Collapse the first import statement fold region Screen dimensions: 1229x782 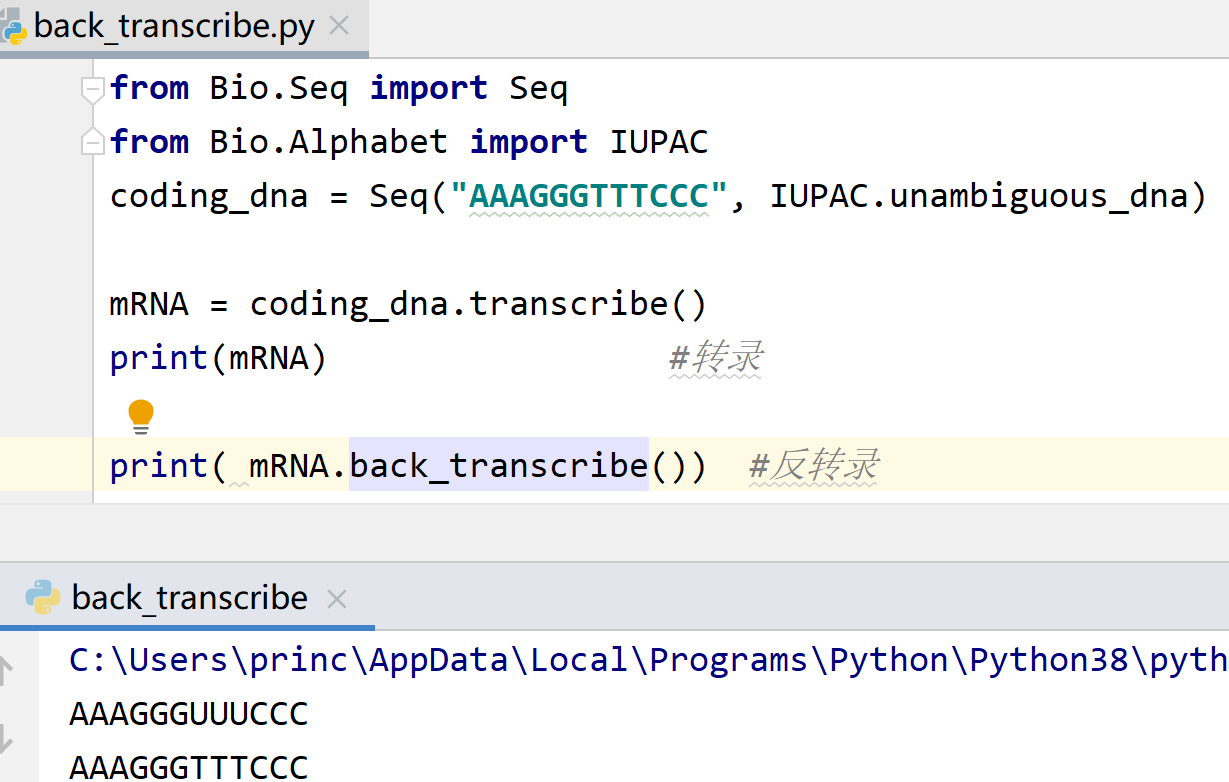[91, 88]
